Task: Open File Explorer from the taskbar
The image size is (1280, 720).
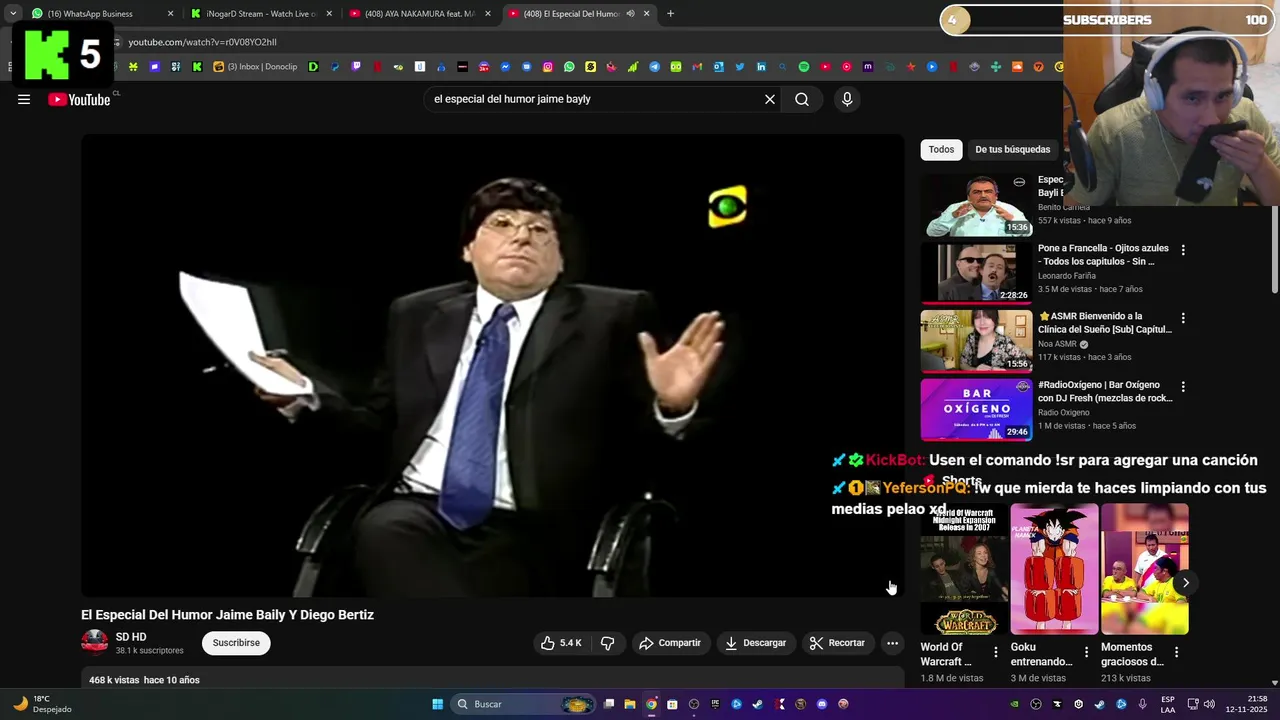Action: 630,704
